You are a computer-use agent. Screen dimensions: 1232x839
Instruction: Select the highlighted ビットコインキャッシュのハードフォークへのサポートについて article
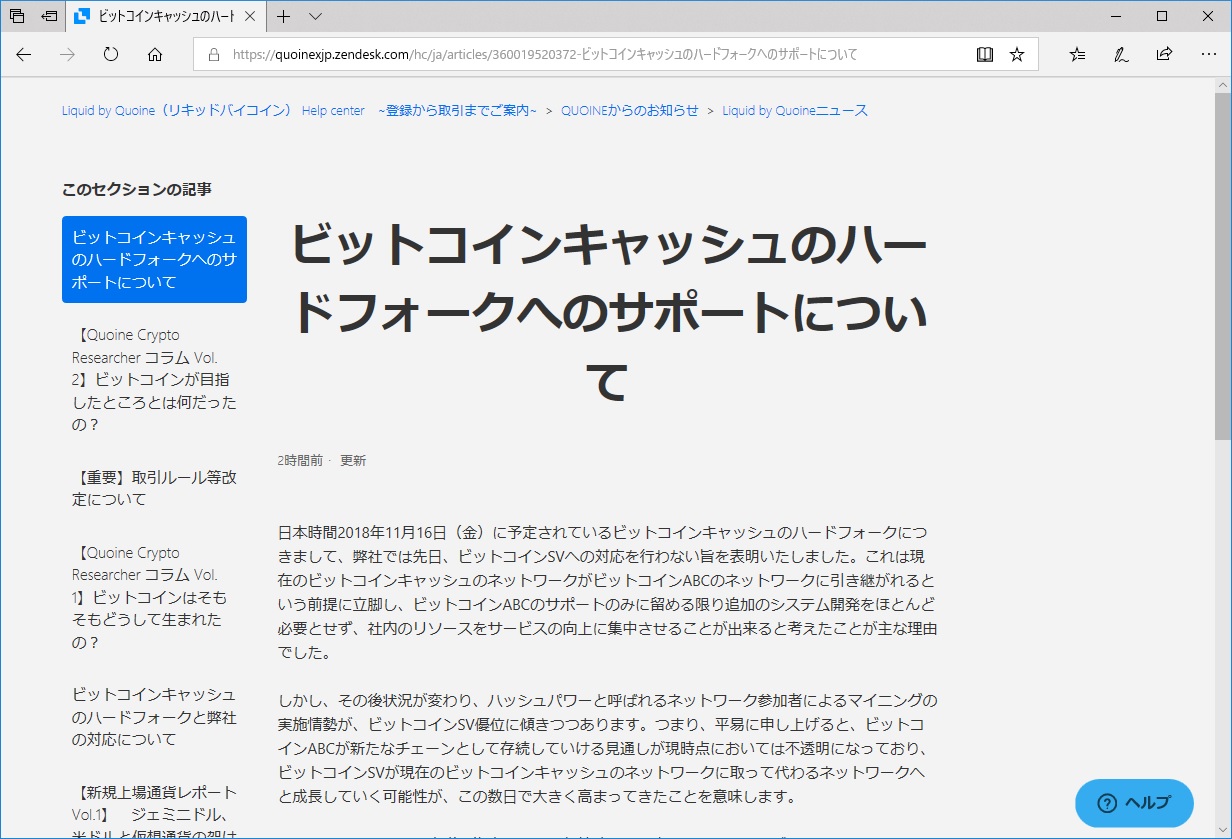pos(155,259)
